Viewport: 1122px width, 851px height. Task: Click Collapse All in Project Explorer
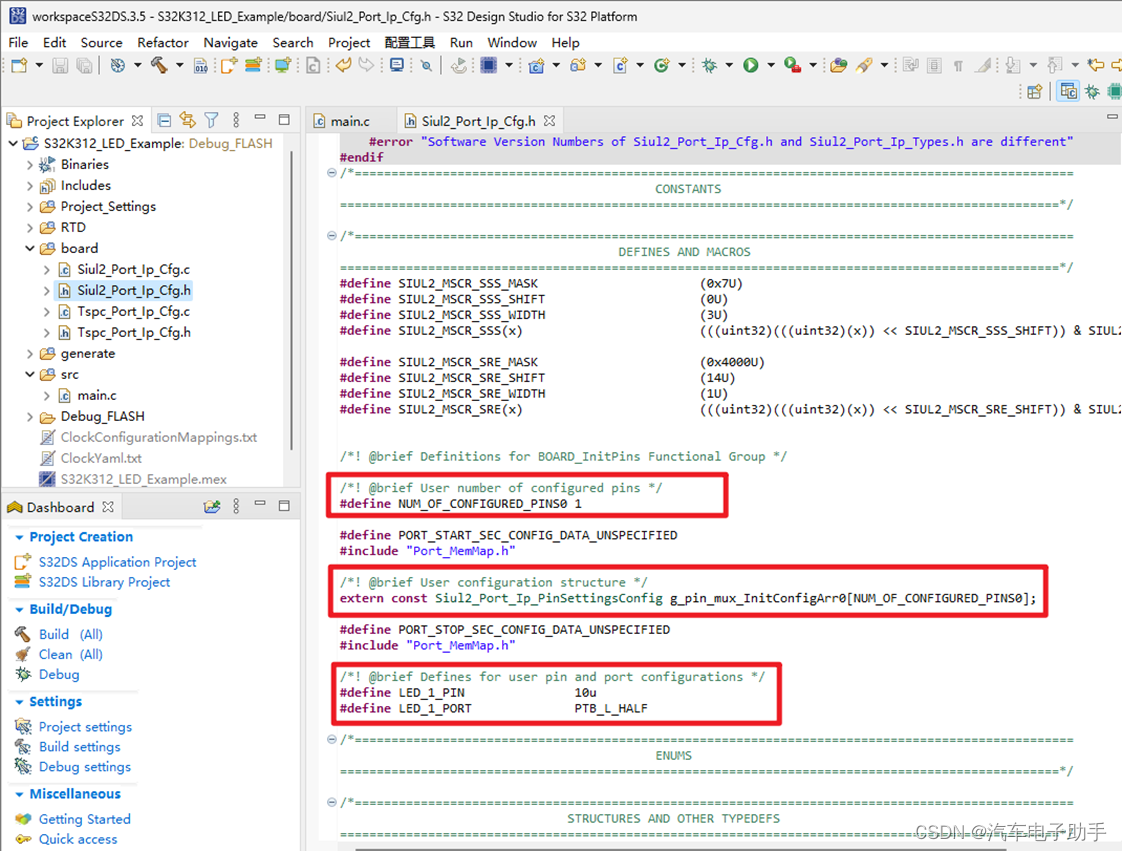click(164, 120)
